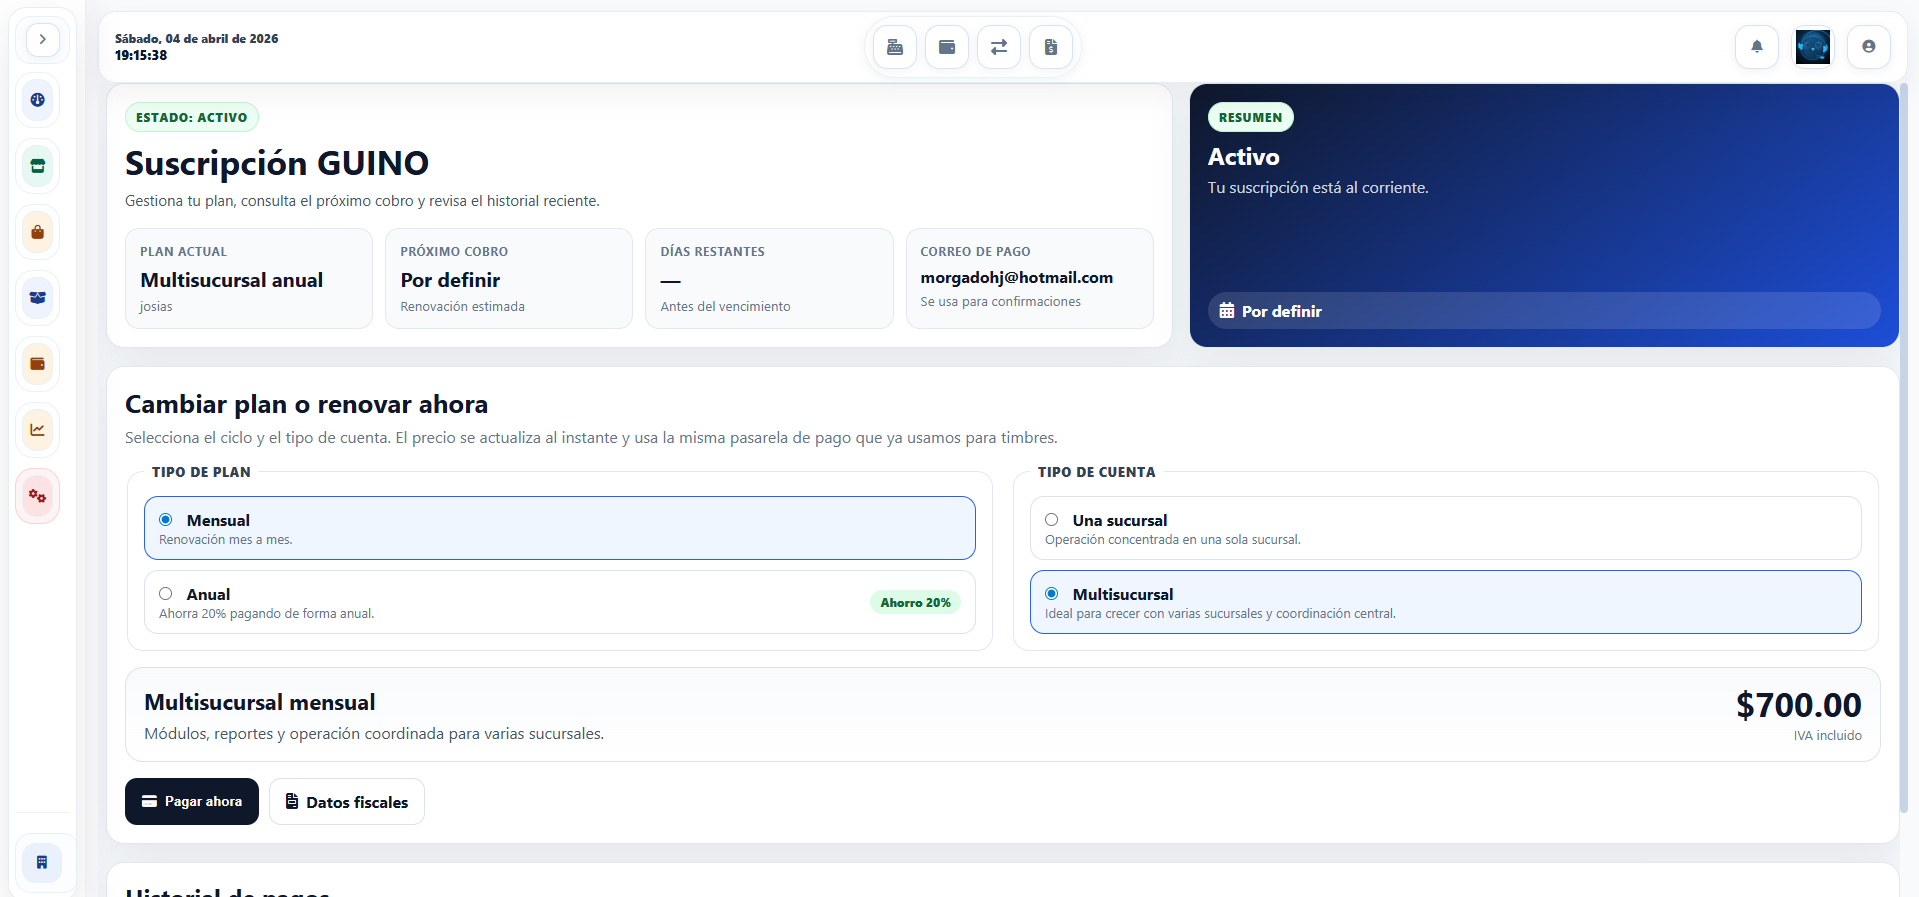
Task: Click the assistant robot avatar thumbnail
Action: pos(1812,46)
